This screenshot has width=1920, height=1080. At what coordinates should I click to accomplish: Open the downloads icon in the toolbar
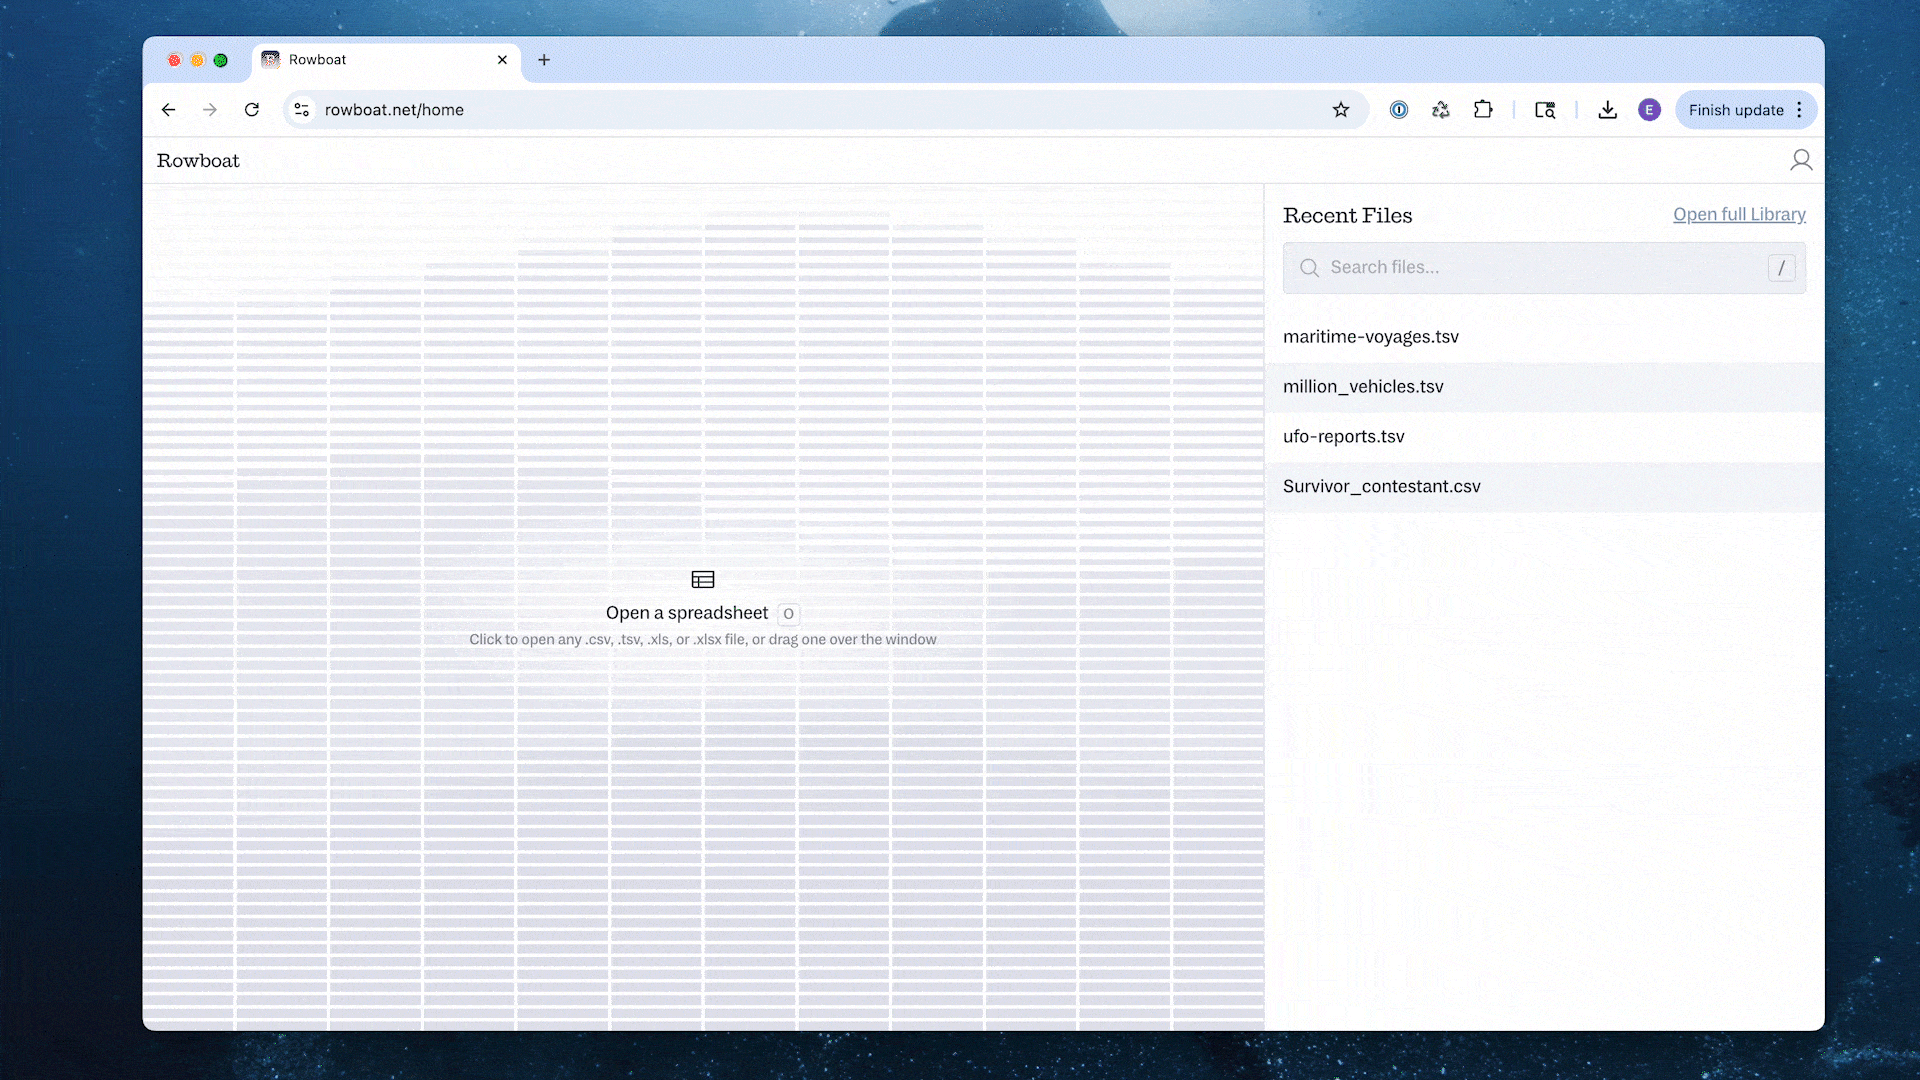tap(1607, 110)
